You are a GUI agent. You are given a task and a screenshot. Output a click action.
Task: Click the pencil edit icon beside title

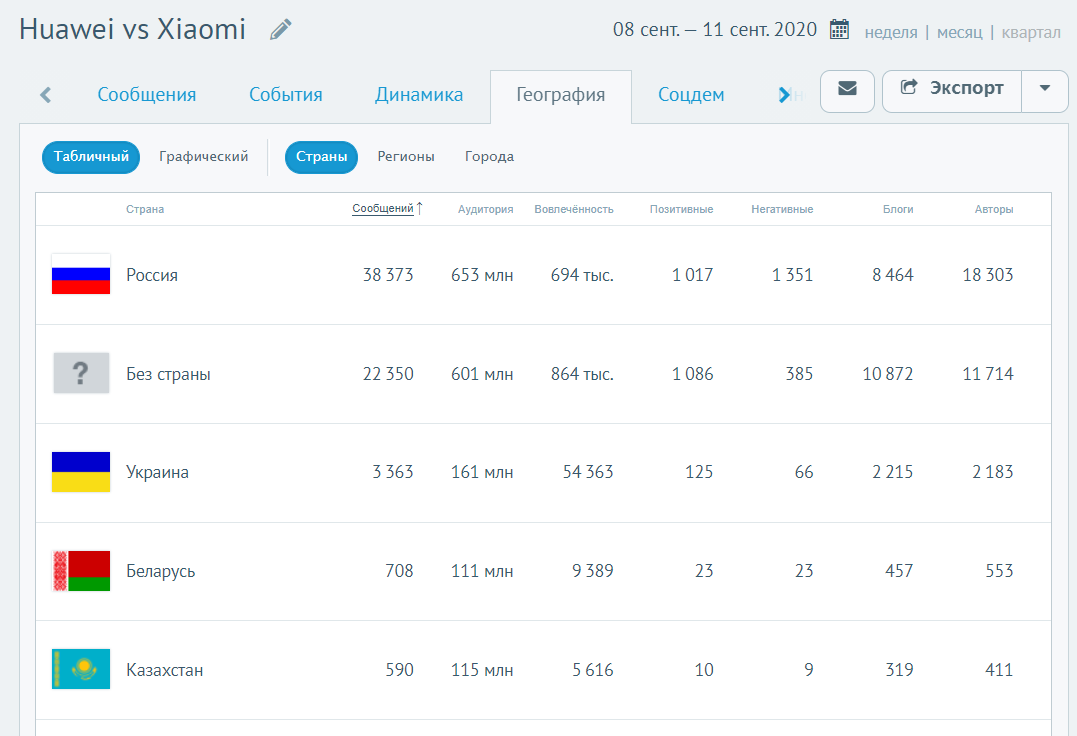(280, 30)
